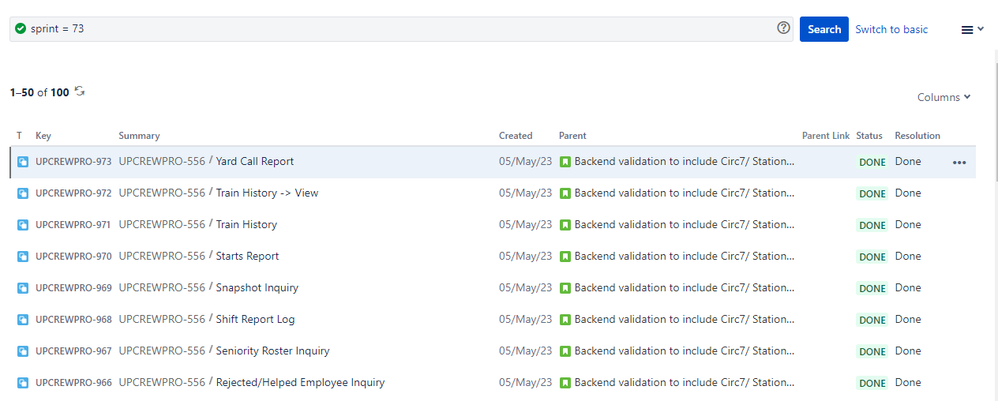Open issue key UPCREWPRO-966
Image resolution: width=998 pixels, height=401 pixels.
click(x=73, y=383)
